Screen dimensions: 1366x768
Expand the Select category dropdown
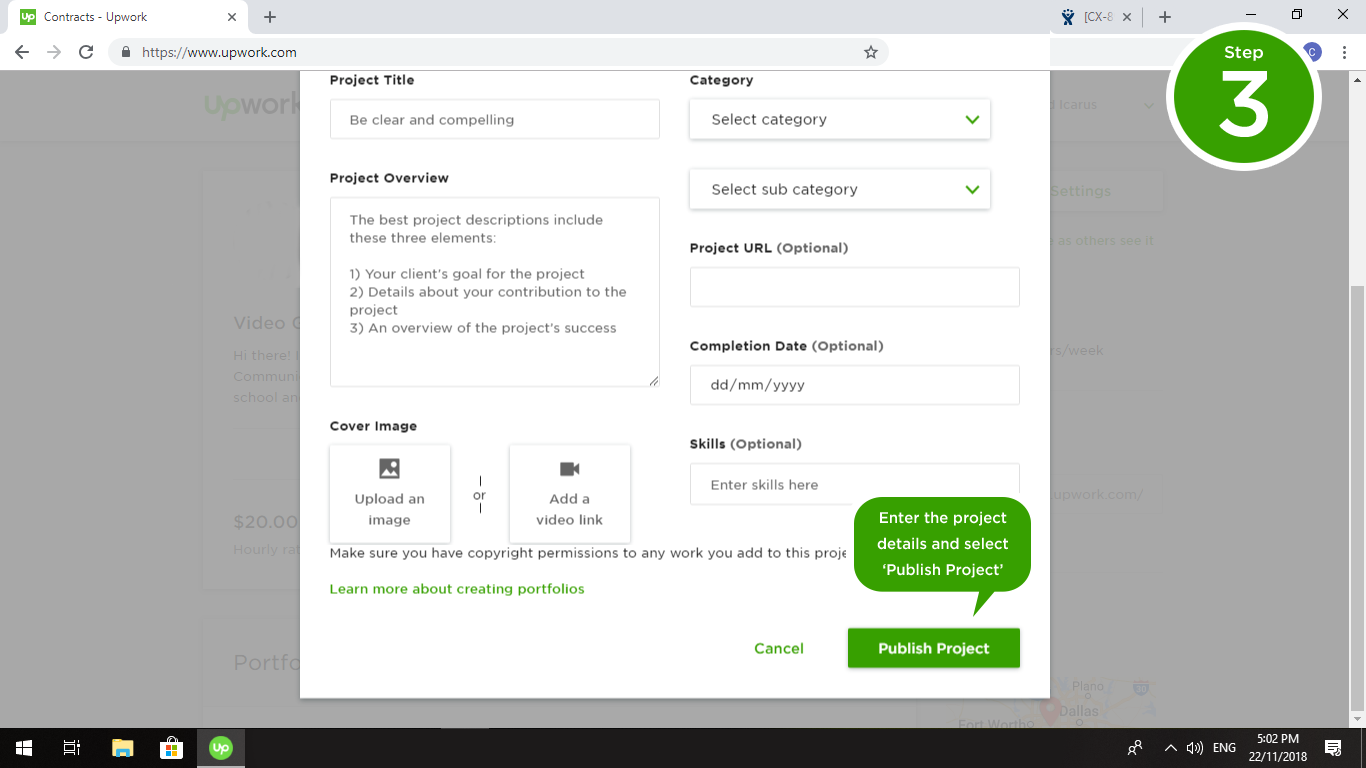839,119
